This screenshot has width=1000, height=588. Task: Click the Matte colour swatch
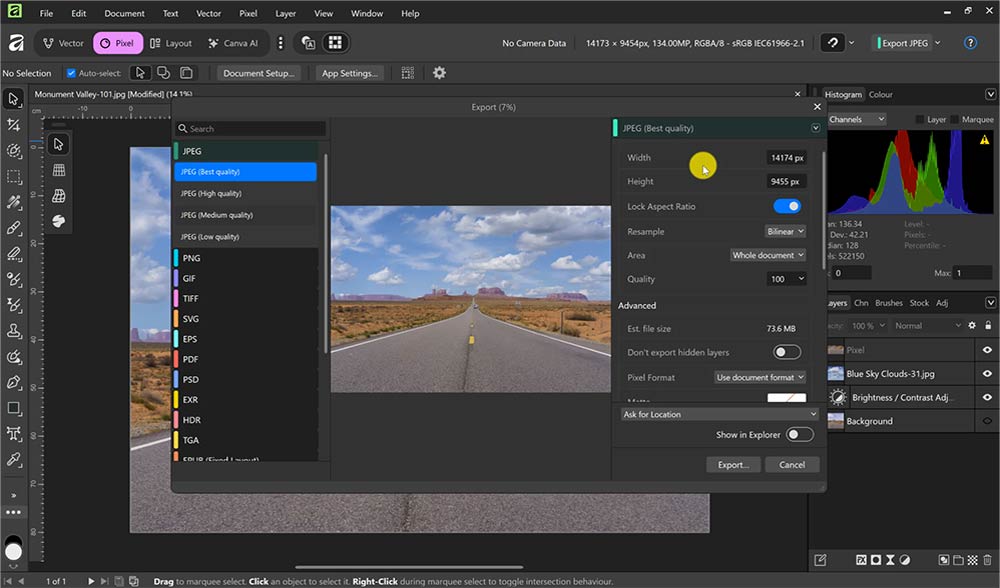tap(786, 397)
